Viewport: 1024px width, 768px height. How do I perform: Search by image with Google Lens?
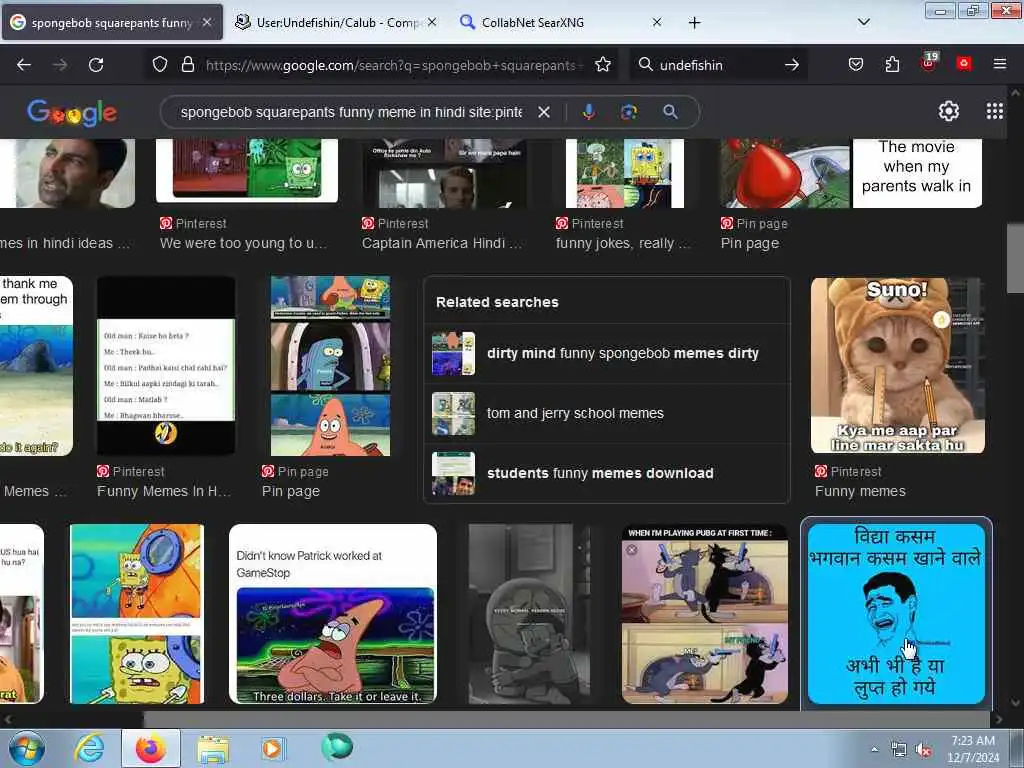(x=628, y=112)
